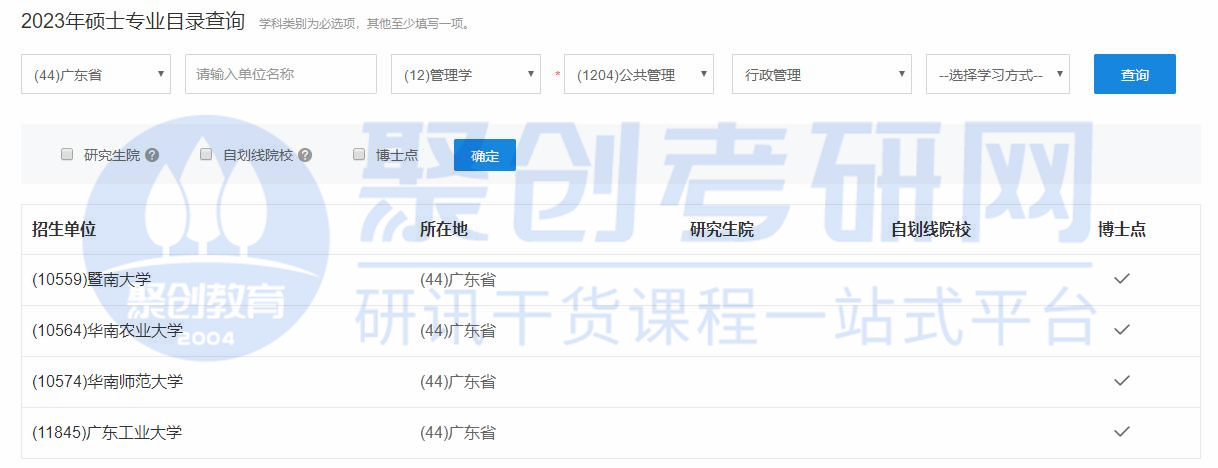Viewport: 1218px width, 468px height.
Task: Open the (44)广东省 province dropdown
Action: [x=96, y=74]
